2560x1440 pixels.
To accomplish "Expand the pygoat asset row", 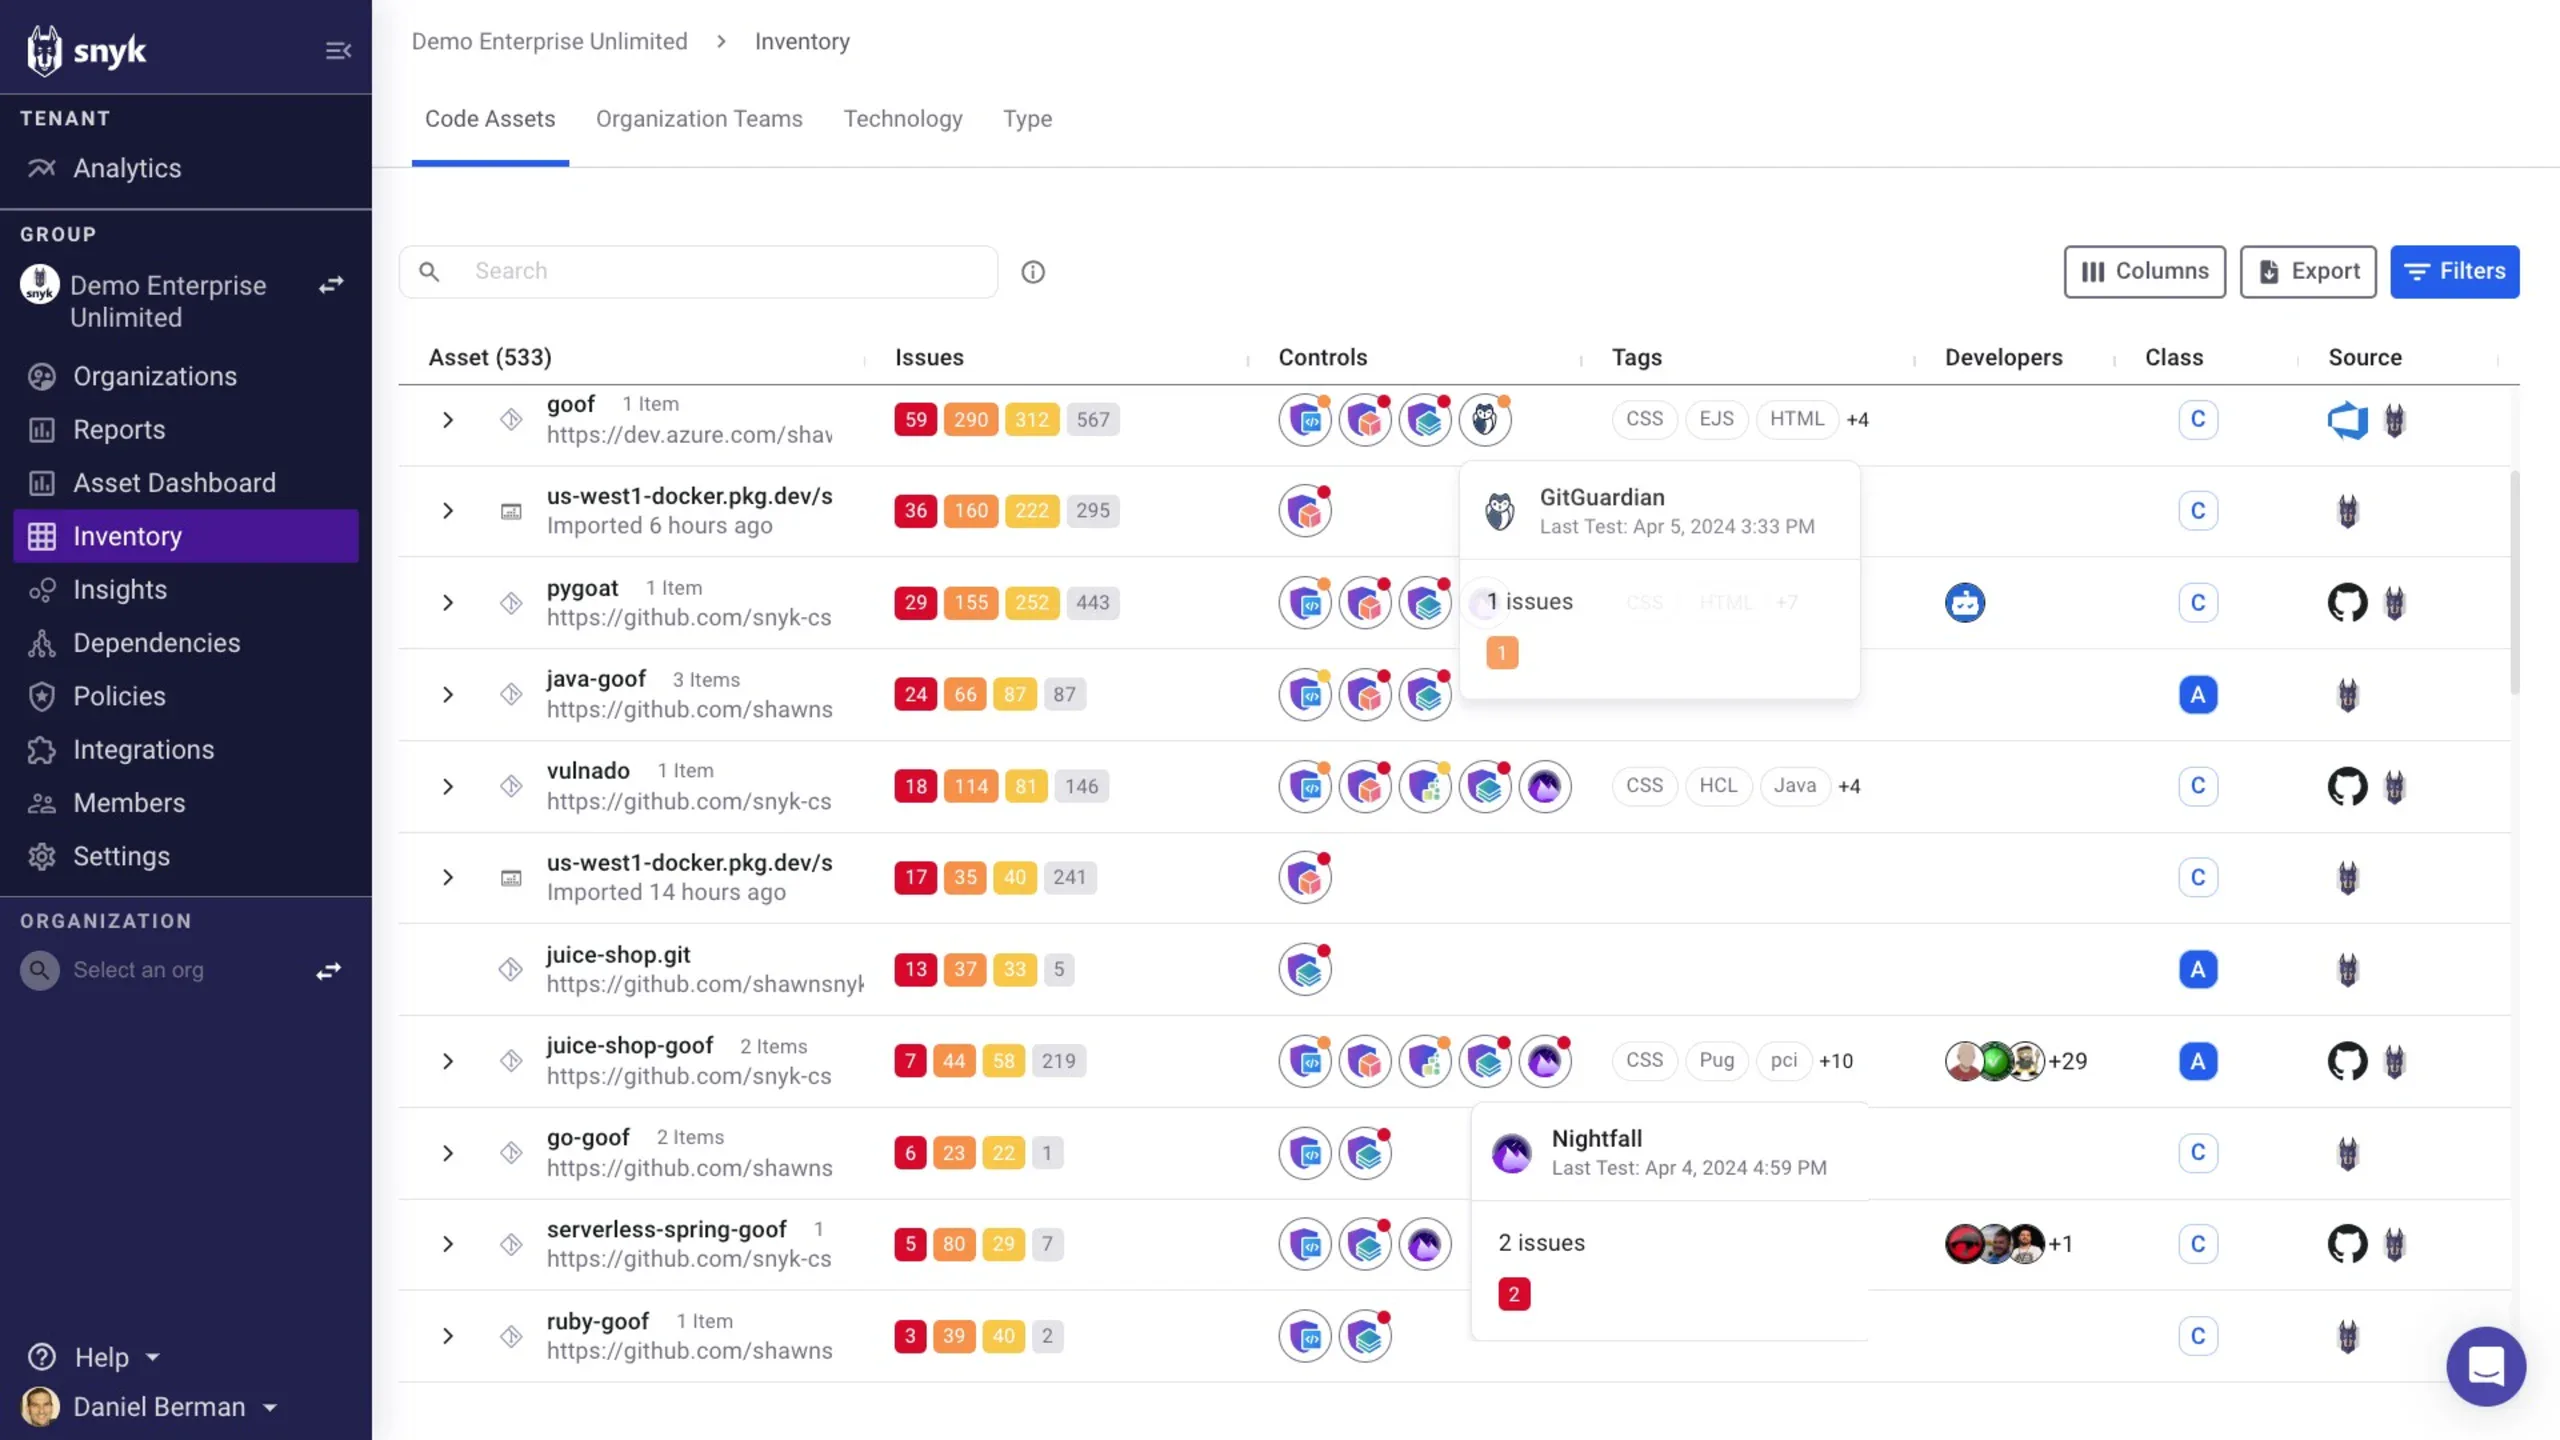I will click(x=448, y=603).
